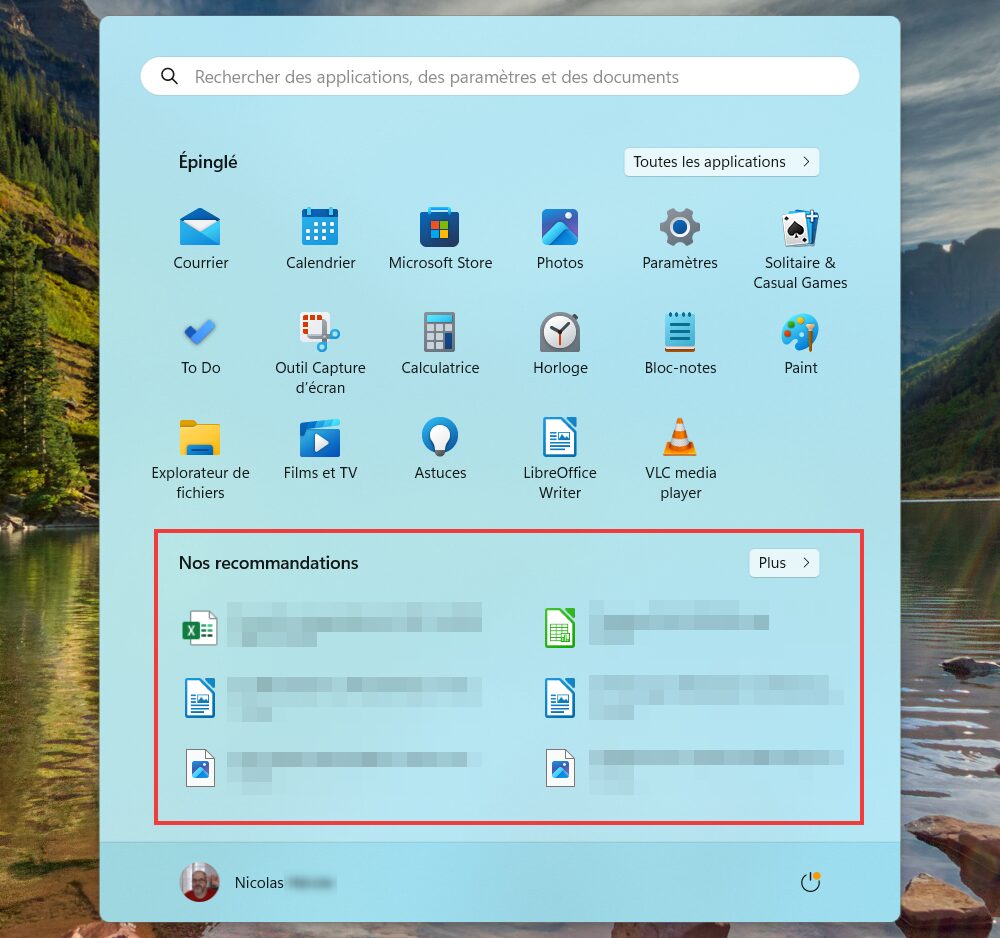
Task: Launch the Calendrier app
Action: pos(320,238)
